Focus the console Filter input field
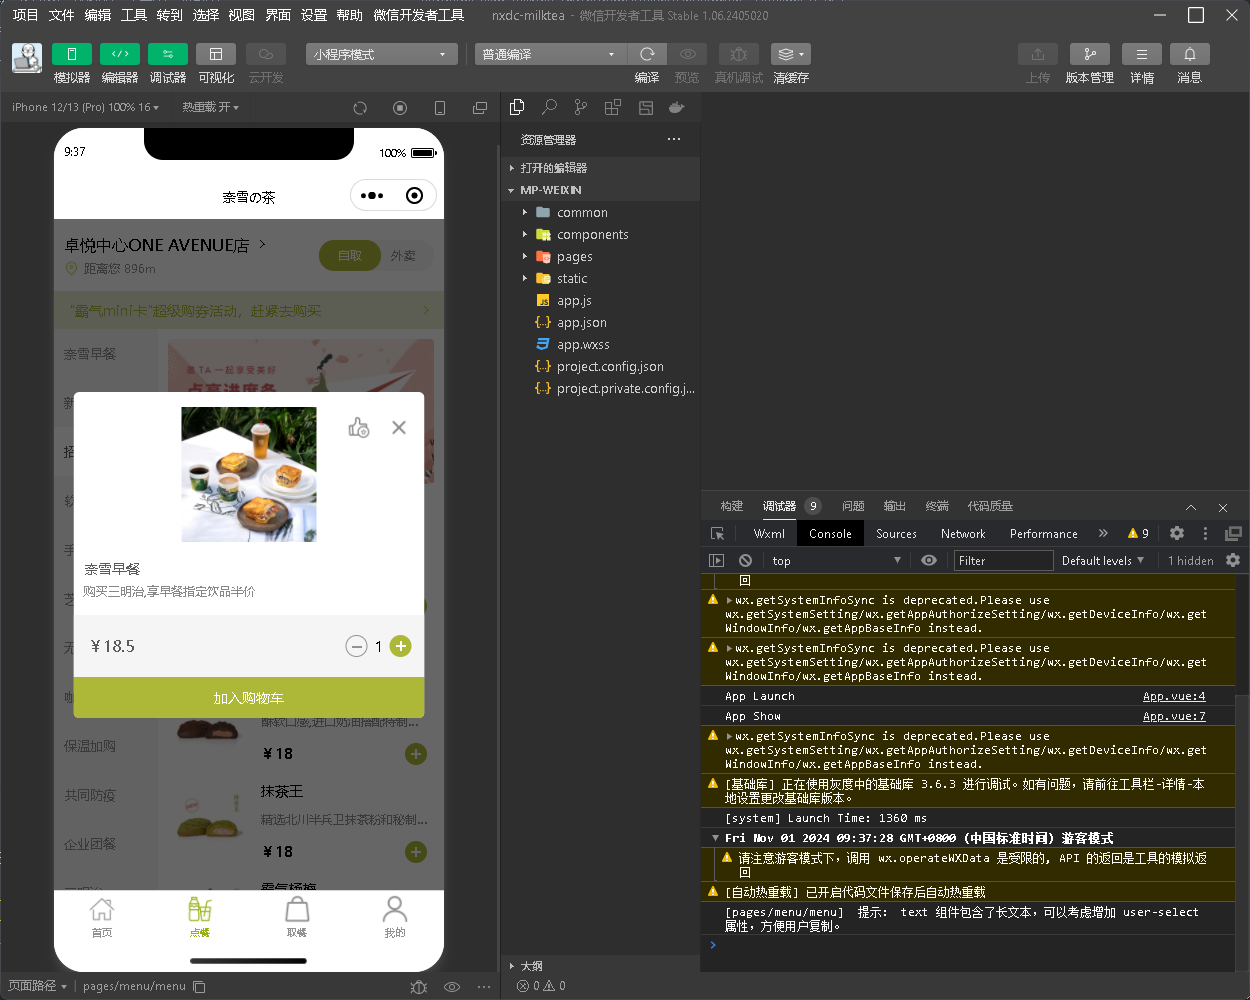 pos(1003,561)
